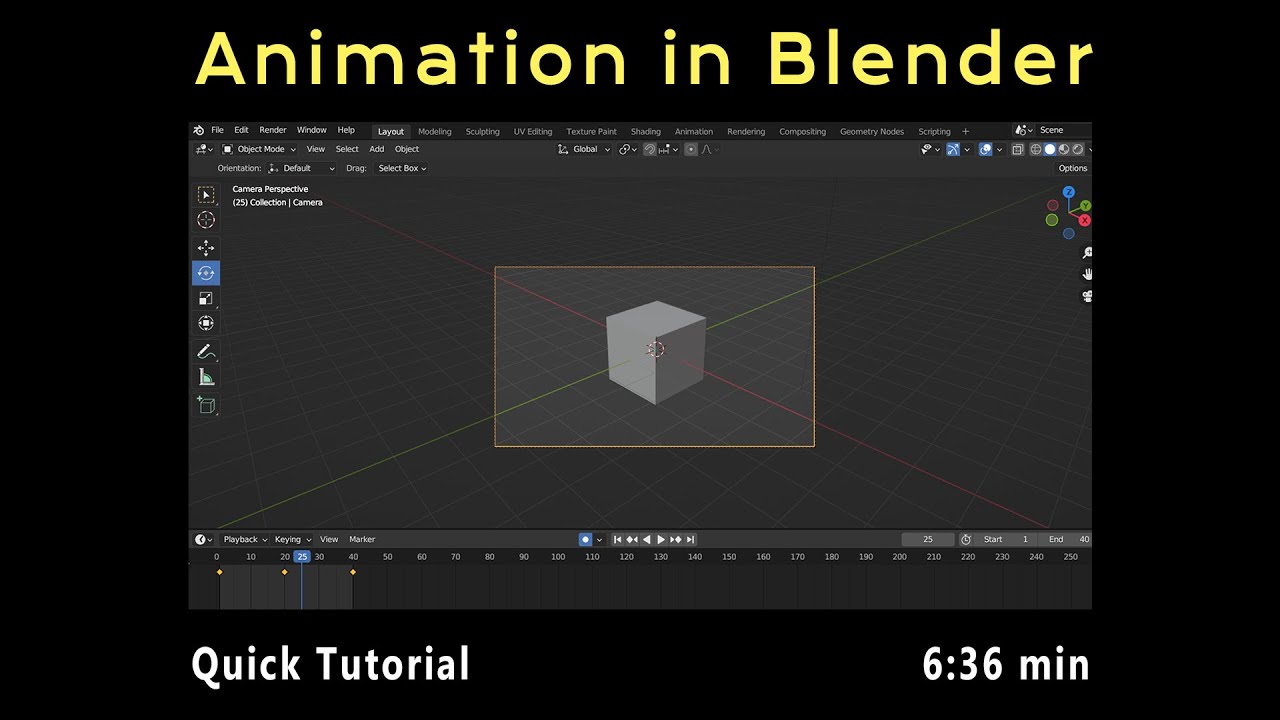Open the Render menu
The width and height of the screenshot is (1280, 720).
click(273, 130)
